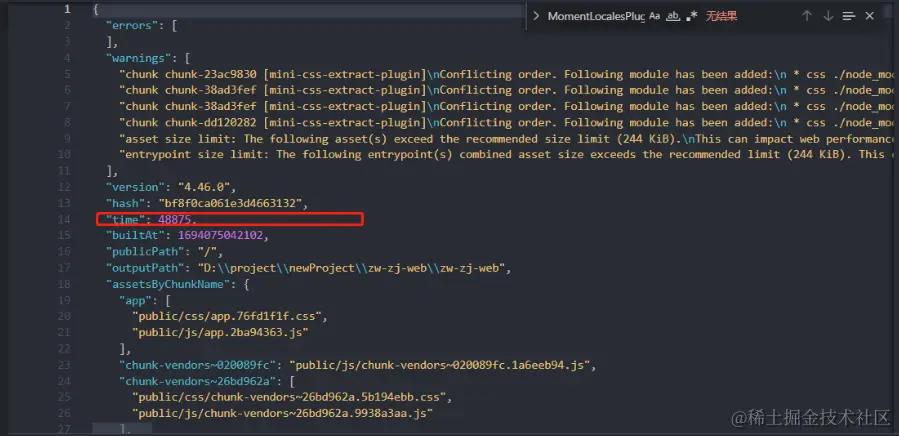Click the "entrypoint size limit" warning line

pyautogui.click(x=506, y=155)
